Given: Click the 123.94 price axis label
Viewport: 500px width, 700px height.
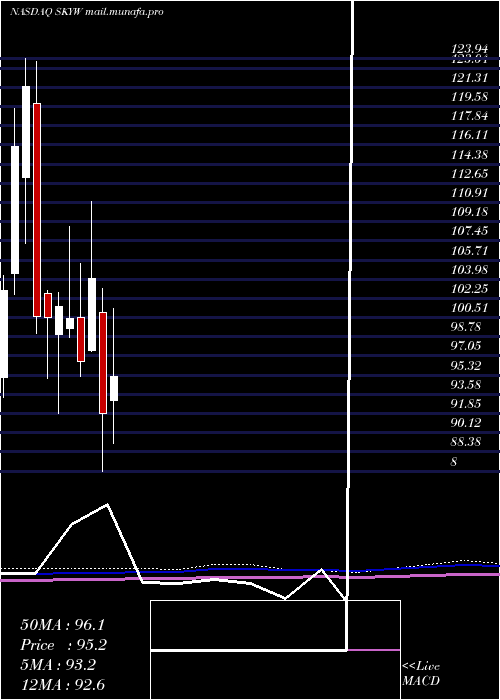Looking at the screenshot, I should coord(469,50).
